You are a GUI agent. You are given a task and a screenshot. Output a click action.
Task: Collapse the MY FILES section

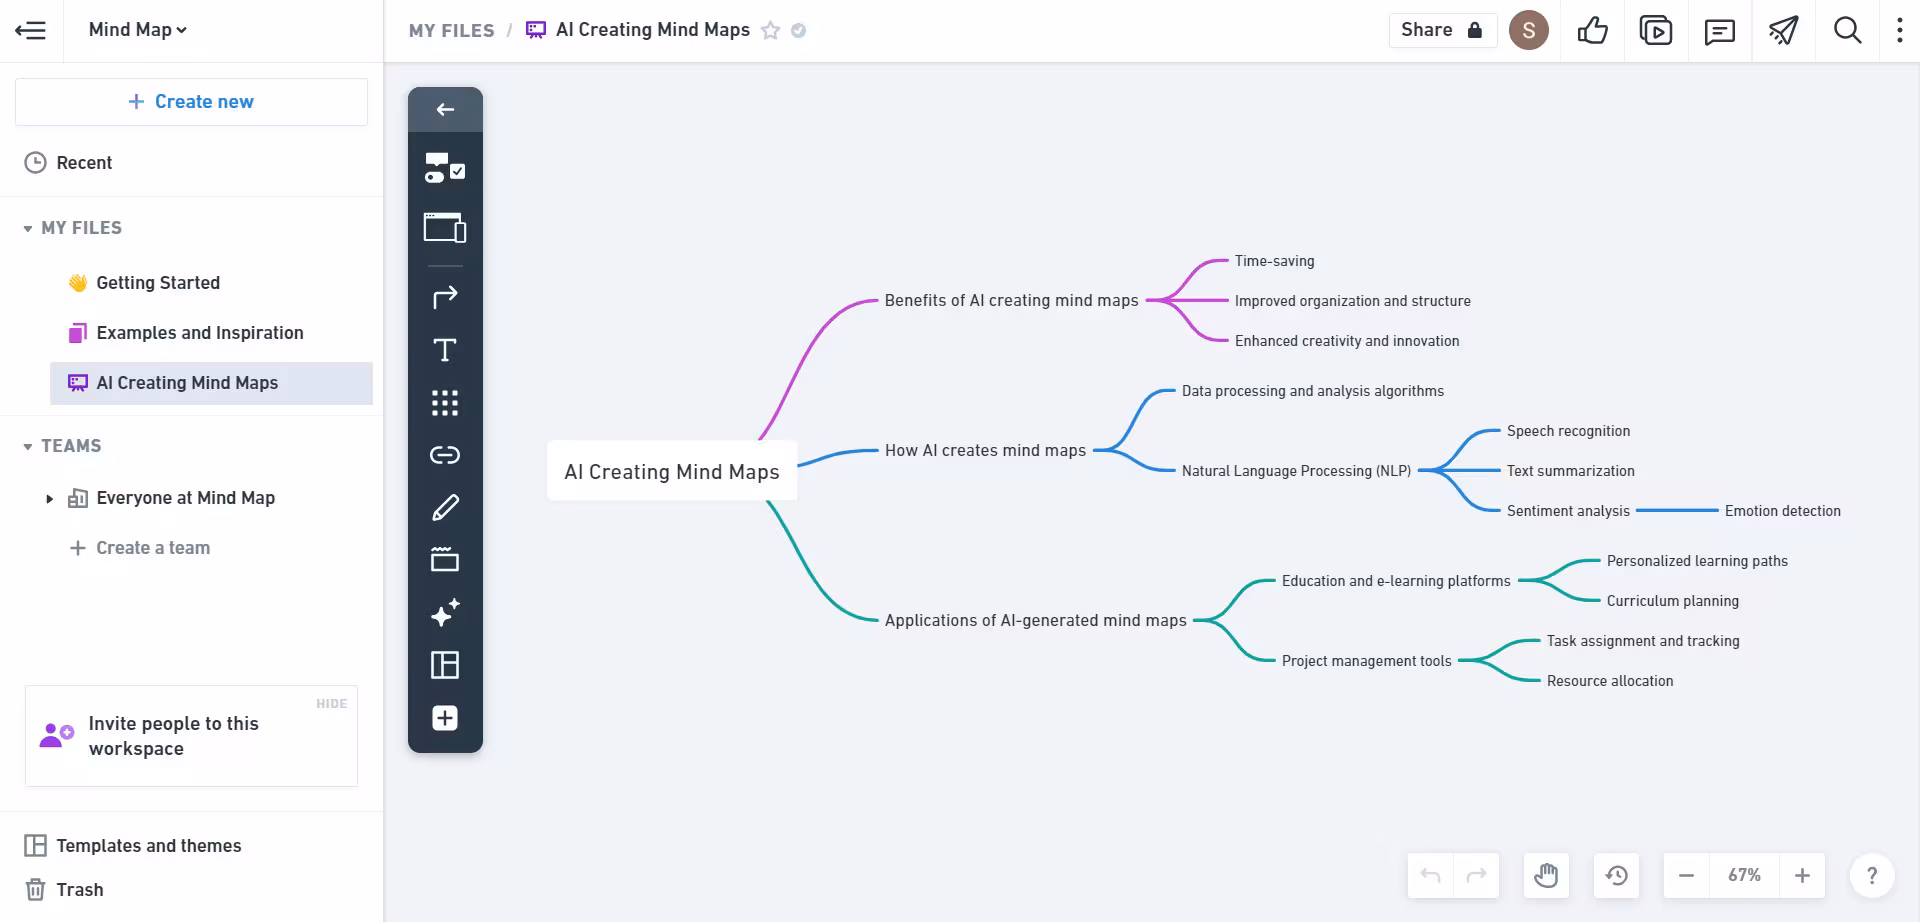tap(28, 229)
